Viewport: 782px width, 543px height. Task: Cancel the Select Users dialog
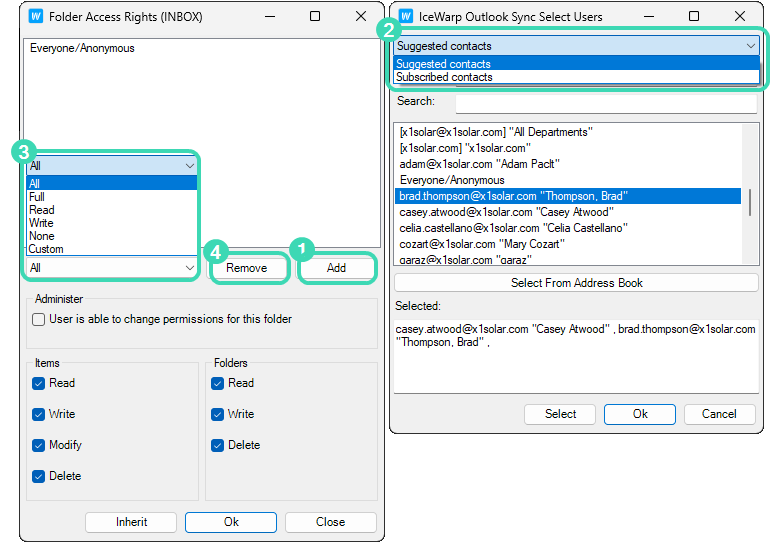click(x=719, y=414)
